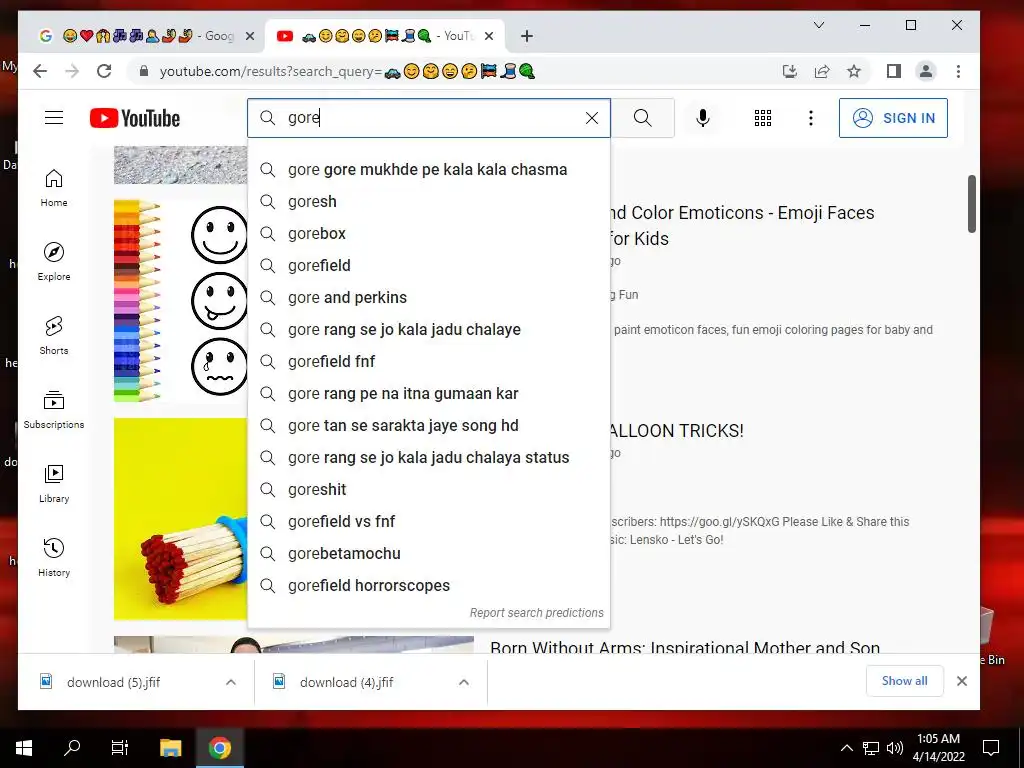Click the magnifier search submit button
This screenshot has height=768, width=1024.
(x=643, y=118)
